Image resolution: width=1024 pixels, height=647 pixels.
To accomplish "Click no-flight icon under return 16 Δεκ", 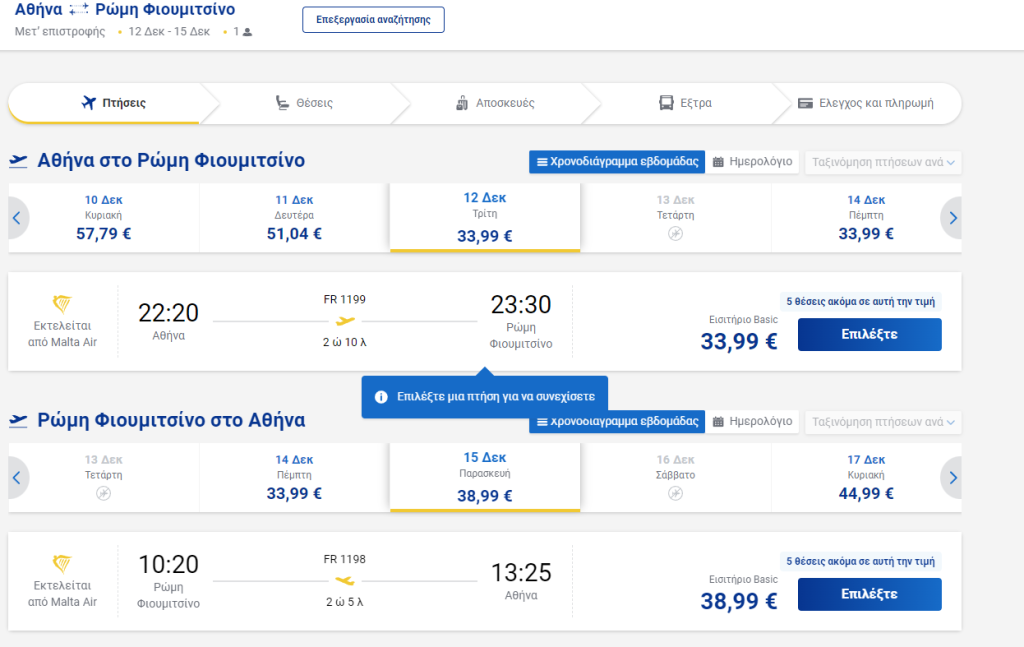I will [675, 494].
